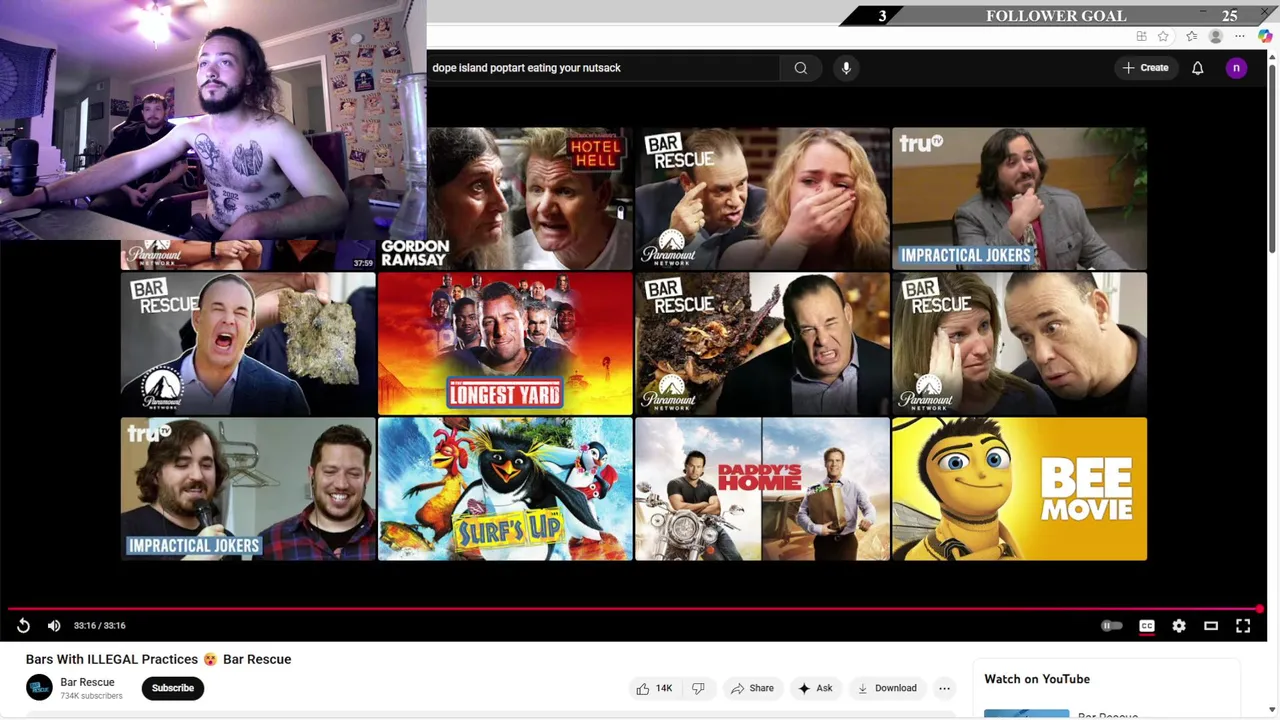Screen dimensions: 1280x720
Task: Open the notifications bell
Action: click(1197, 68)
